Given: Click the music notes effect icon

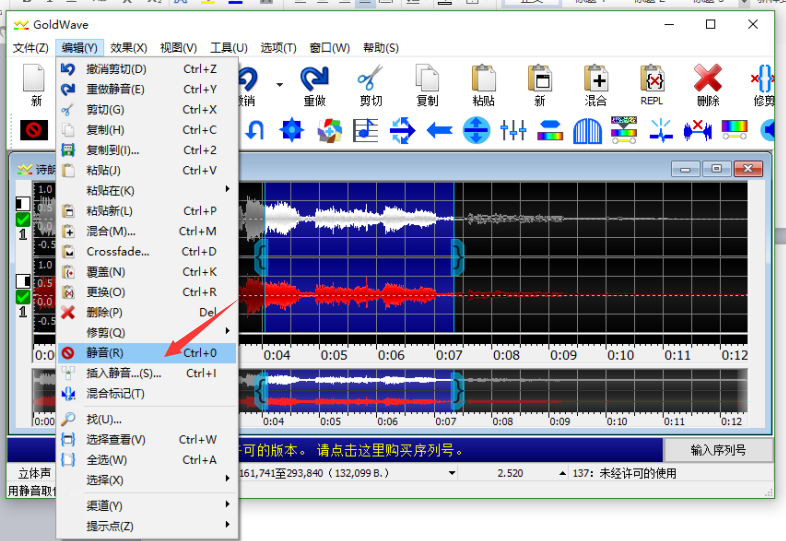Looking at the screenshot, I should (x=365, y=130).
